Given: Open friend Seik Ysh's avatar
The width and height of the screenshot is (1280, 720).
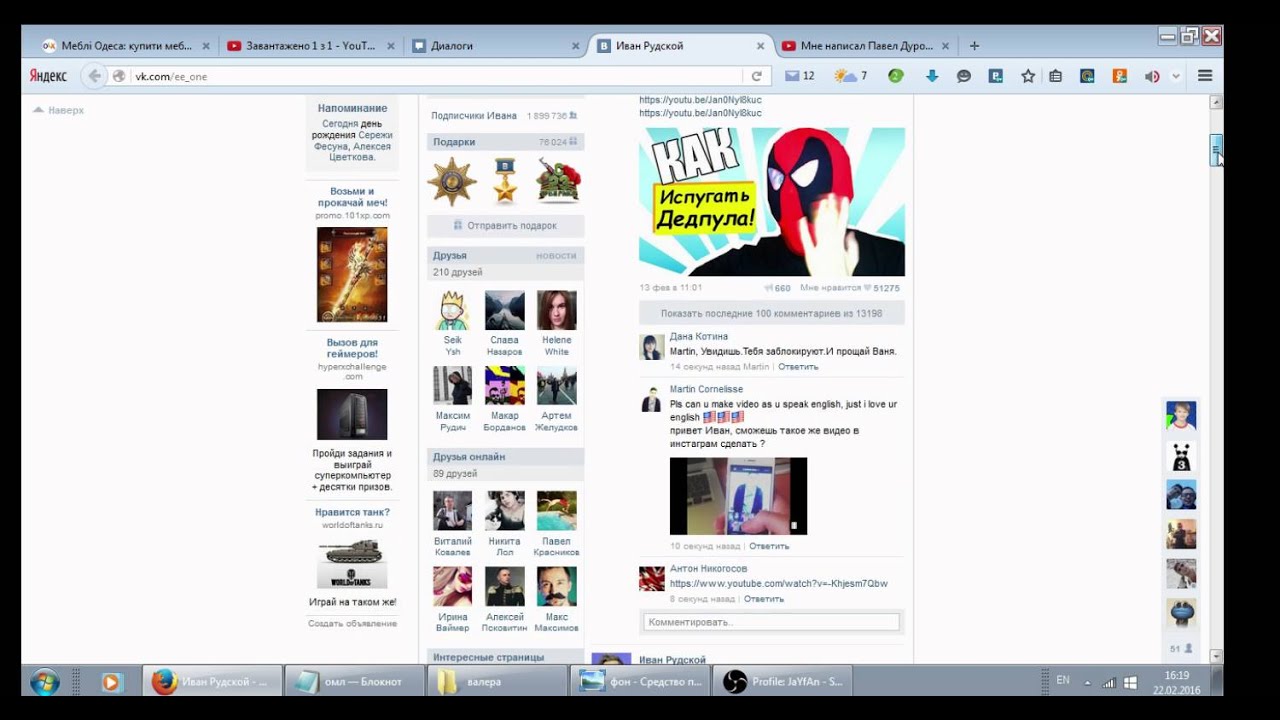Looking at the screenshot, I should tap(453, 310).
